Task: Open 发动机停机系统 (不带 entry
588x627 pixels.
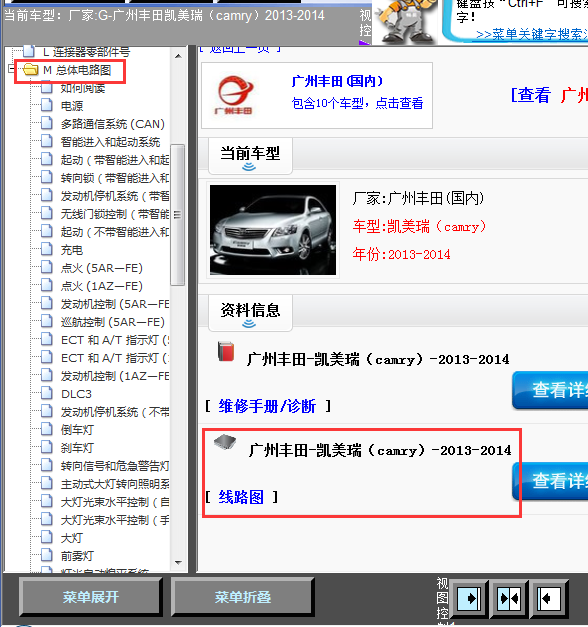Action: point(114,411)
